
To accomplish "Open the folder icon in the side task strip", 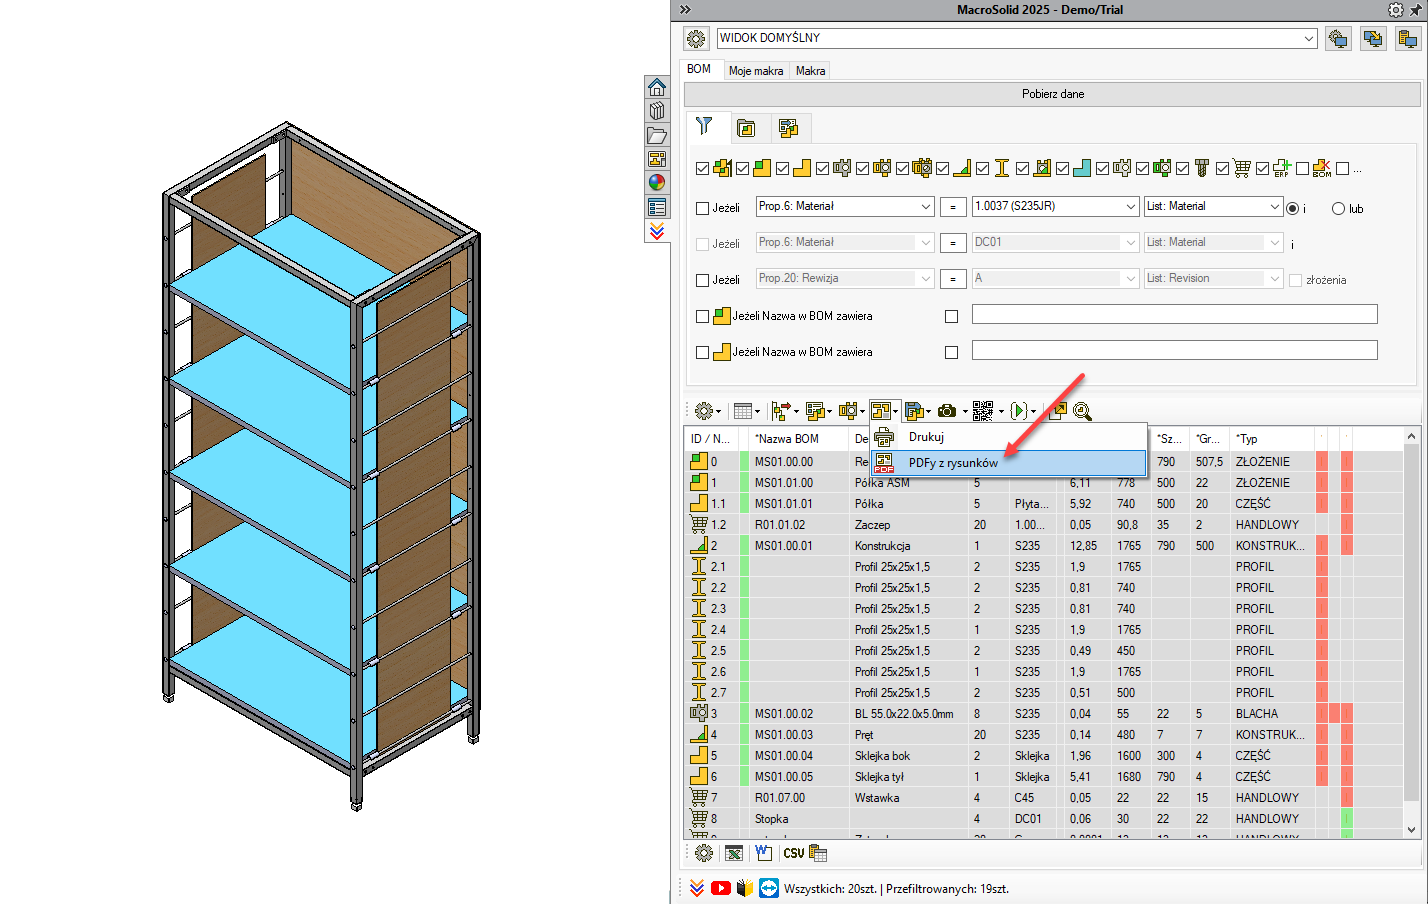I will pyautogui.click(x=657, y=135).
